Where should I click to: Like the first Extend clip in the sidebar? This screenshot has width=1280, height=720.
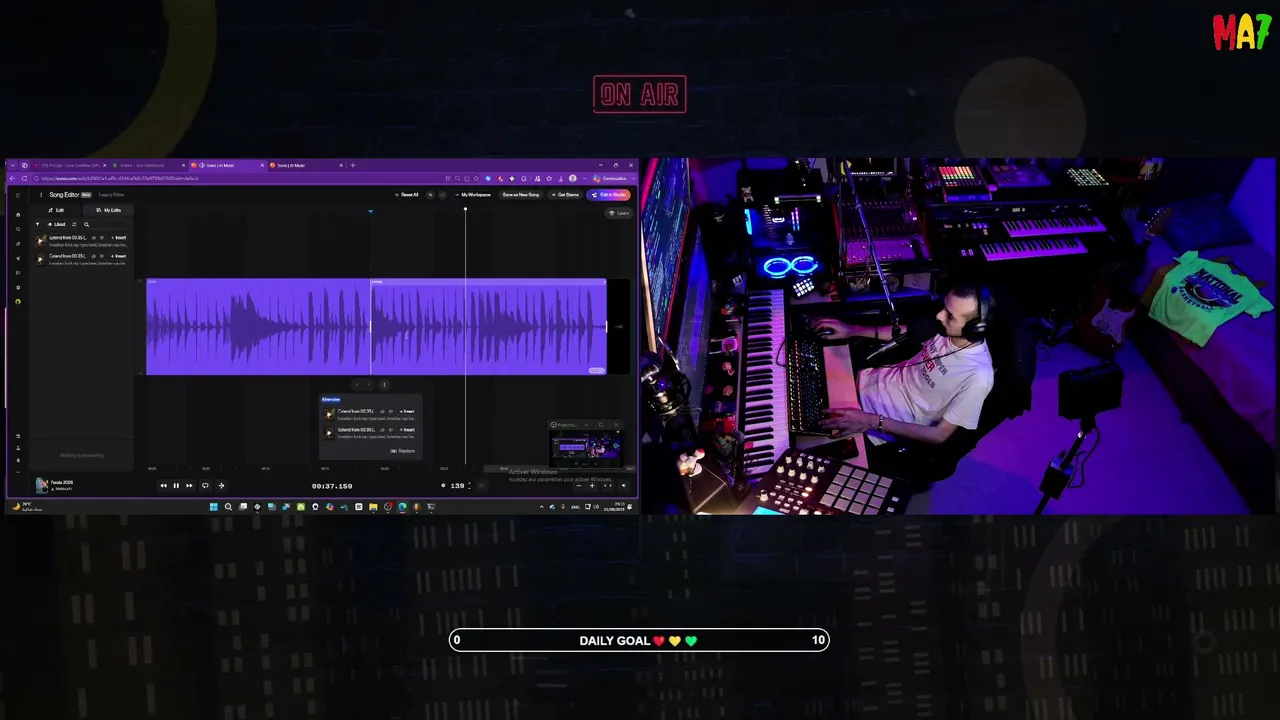tap(94, 238)
